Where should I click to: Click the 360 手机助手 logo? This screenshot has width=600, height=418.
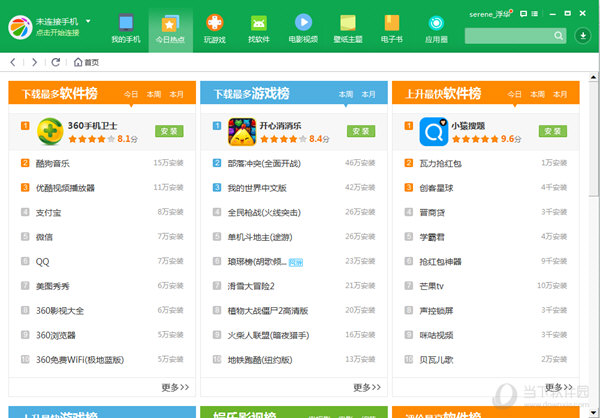click(x=20, y=27)
